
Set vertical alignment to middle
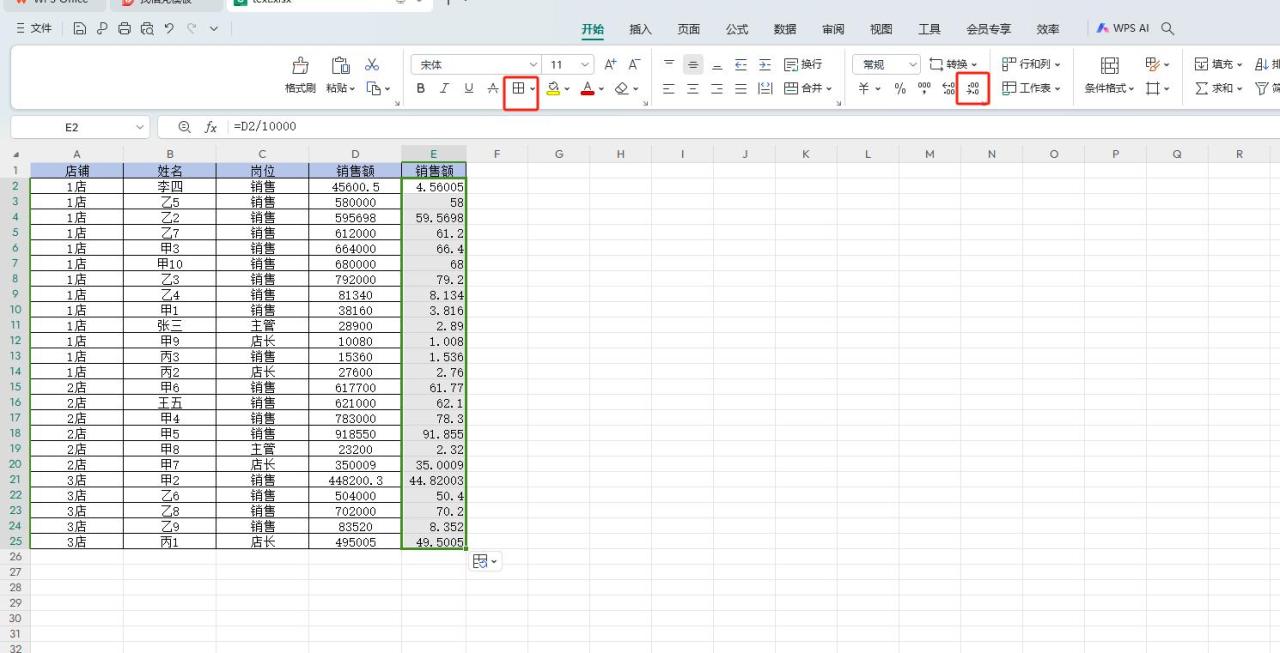(693, 64)
